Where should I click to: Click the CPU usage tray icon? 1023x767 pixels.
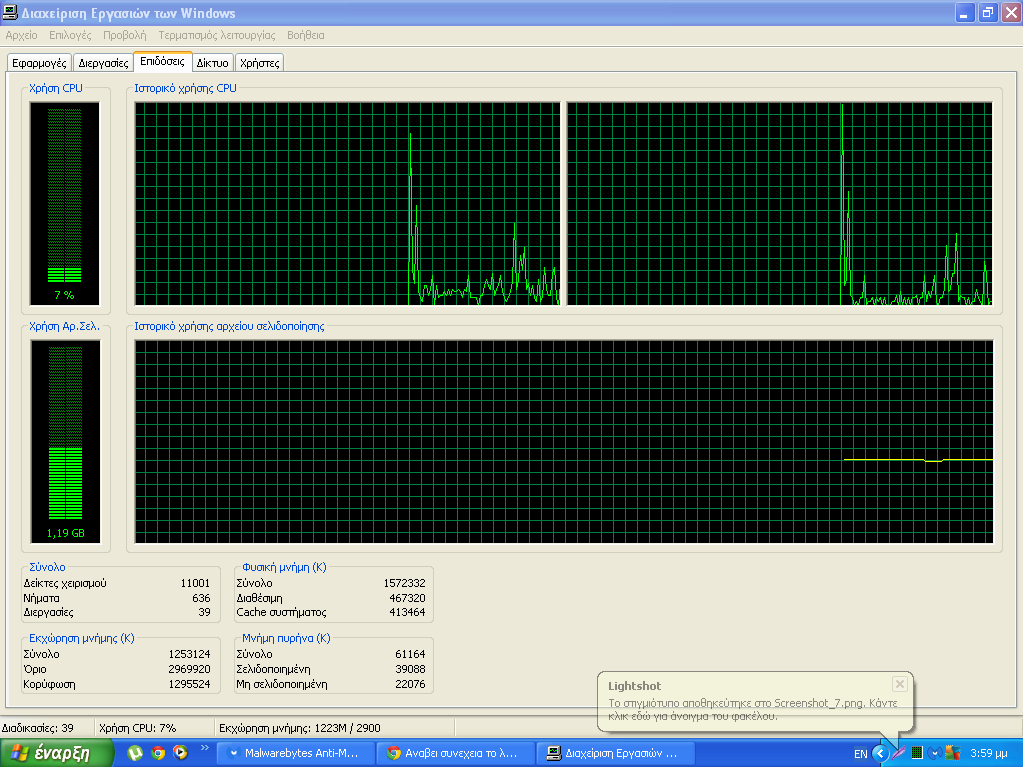pos(917,753)
